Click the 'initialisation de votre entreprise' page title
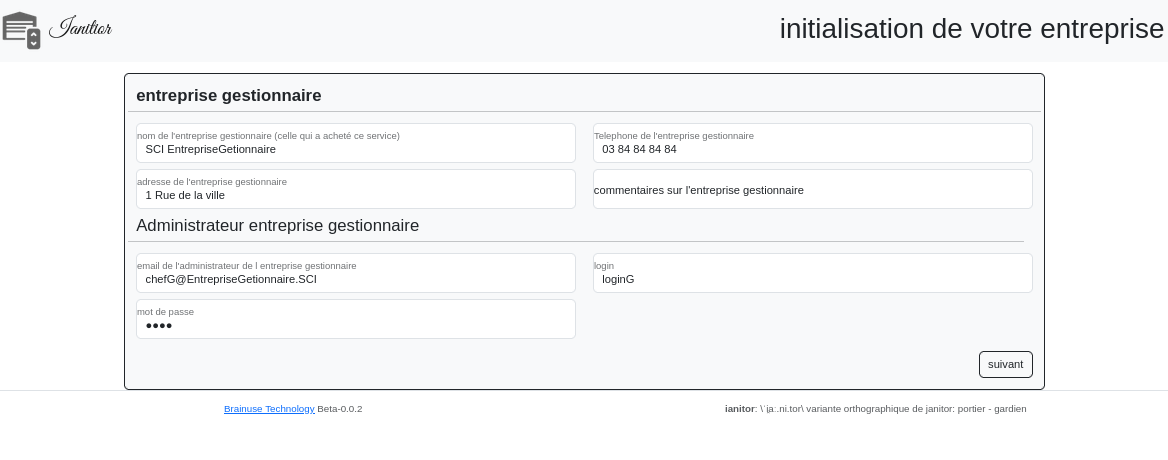 click(x=971, y=29)
